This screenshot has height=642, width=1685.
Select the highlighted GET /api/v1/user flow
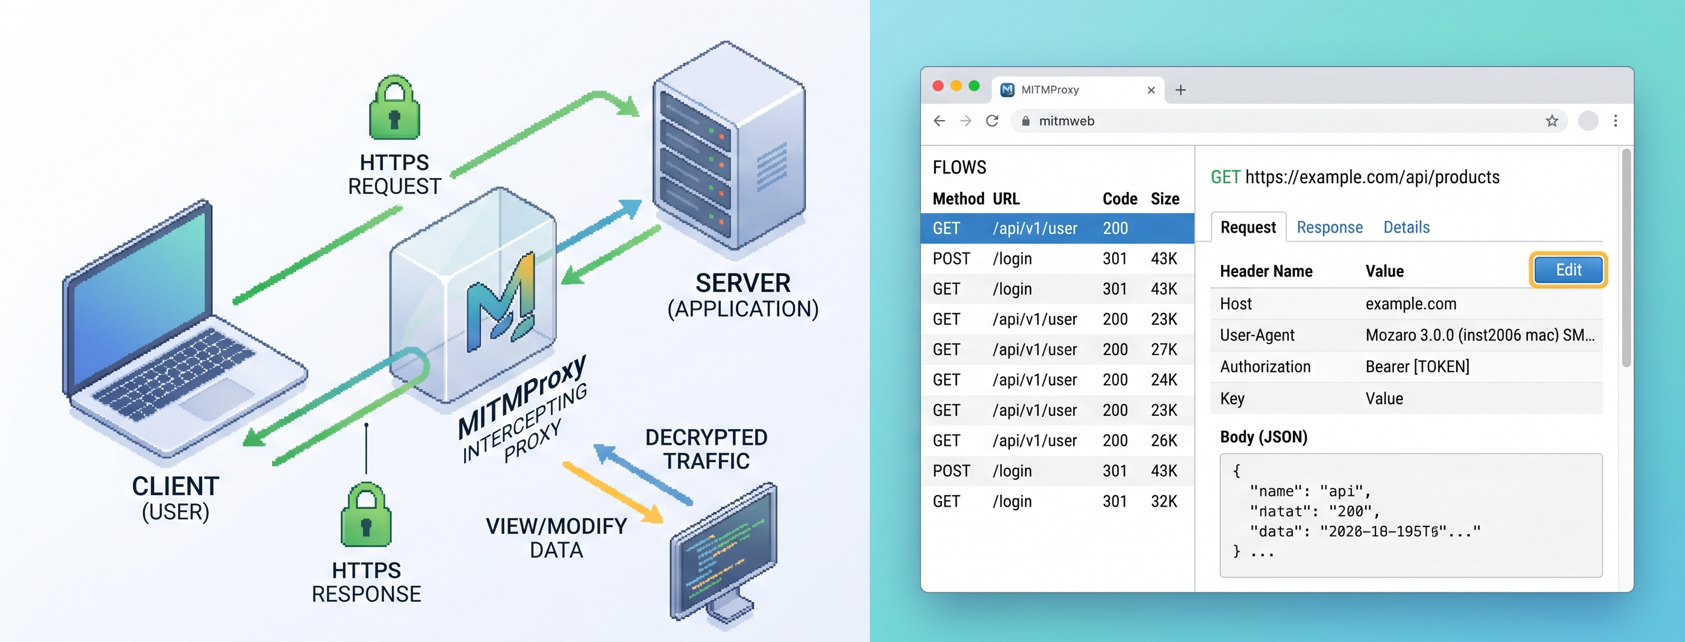pyautogui.click(x=1056, y=228)
